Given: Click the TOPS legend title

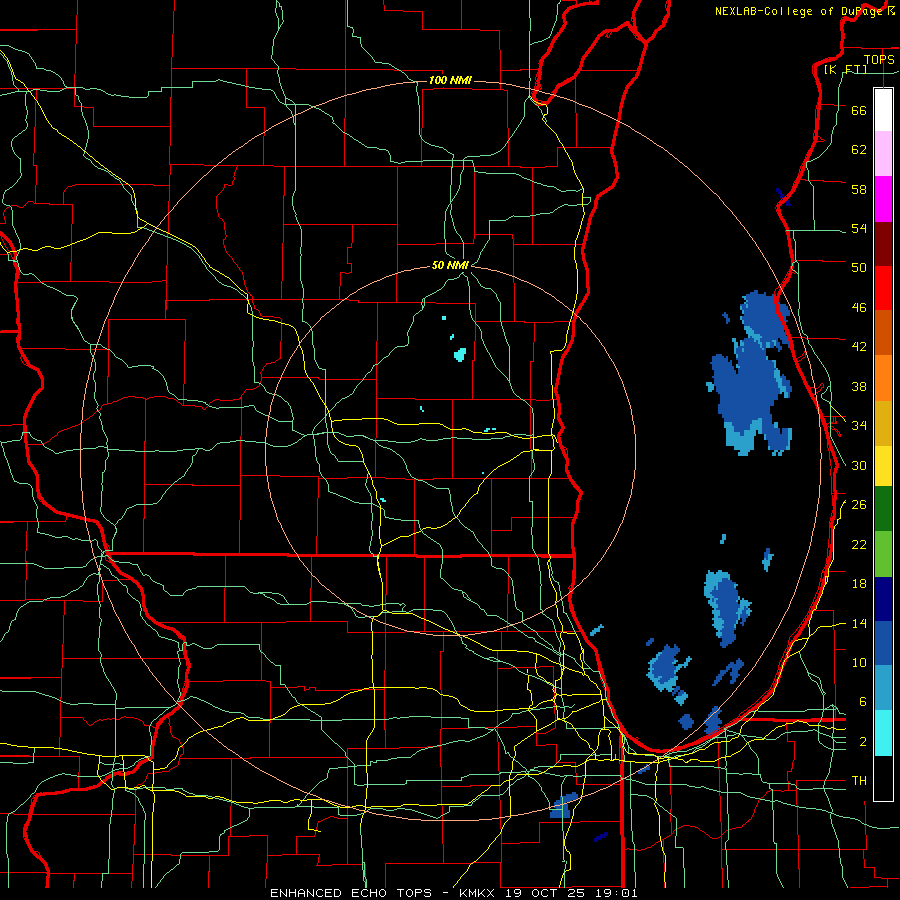Looking at the screenshot, I should 879,59.
